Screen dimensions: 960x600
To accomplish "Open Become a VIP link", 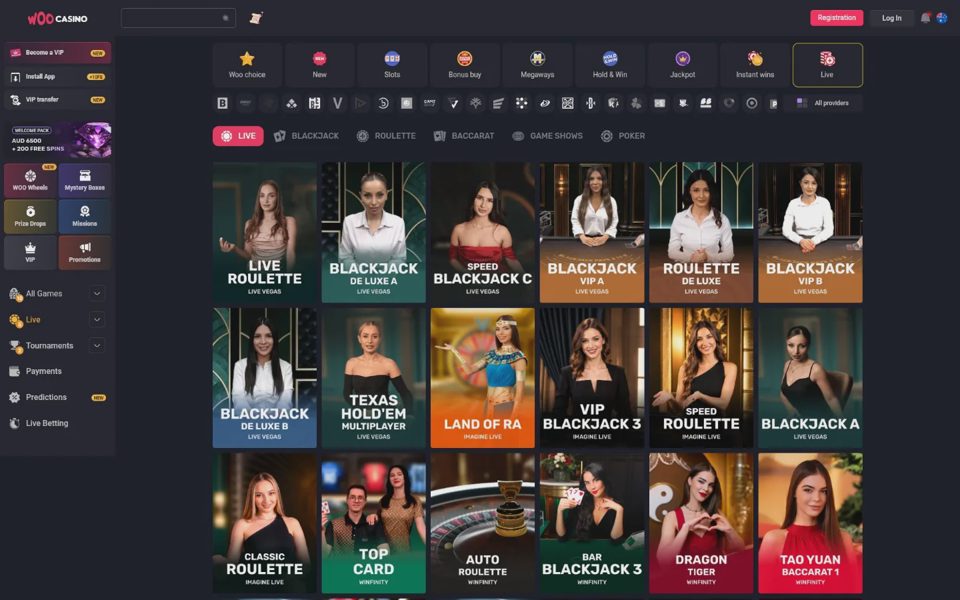I will click(58, 53).
